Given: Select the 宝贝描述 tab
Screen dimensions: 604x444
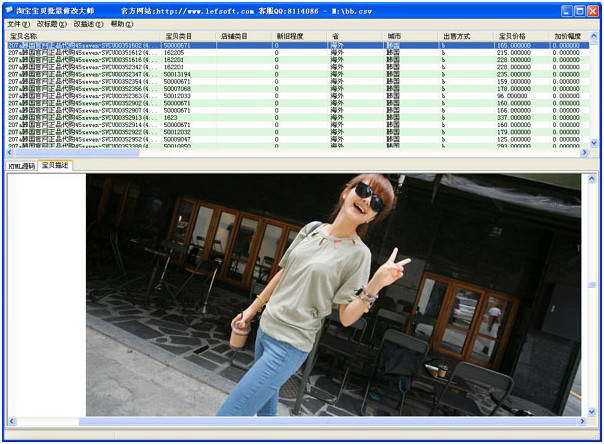Looking at the screenshot, I should pos(53,166).
